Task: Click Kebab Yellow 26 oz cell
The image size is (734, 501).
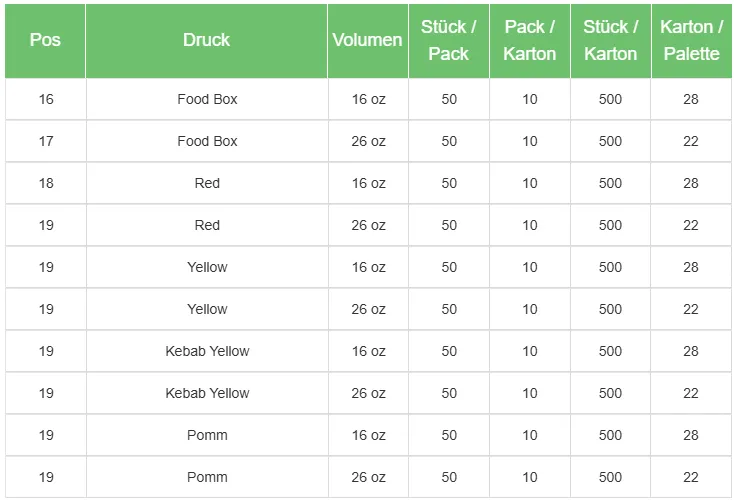Action: [207, 393]
